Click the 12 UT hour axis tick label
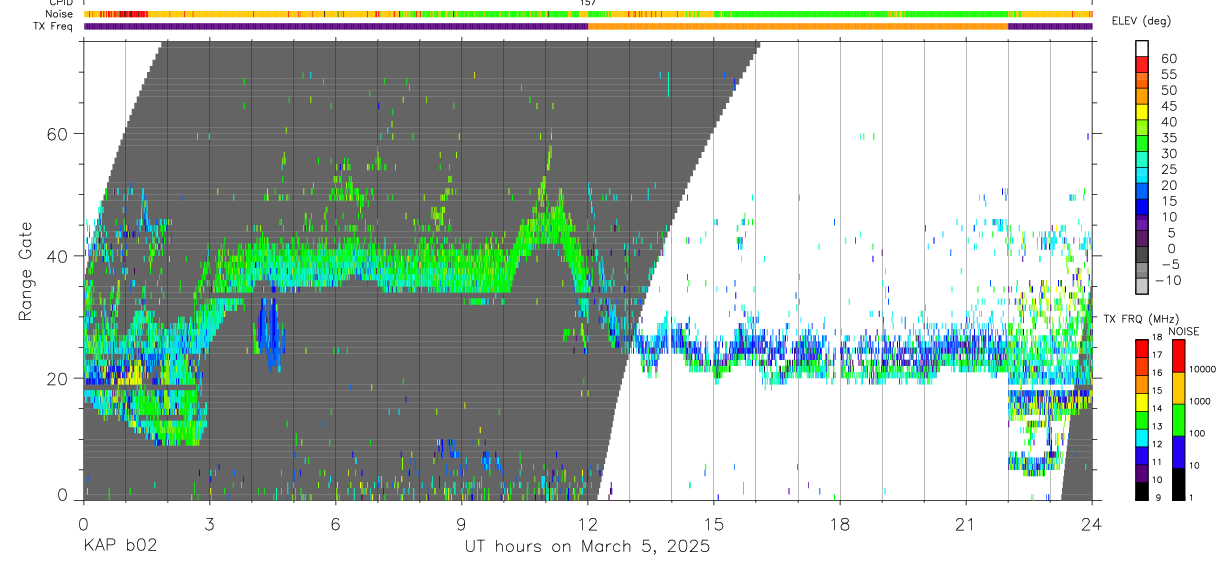 tap(588, 524)
